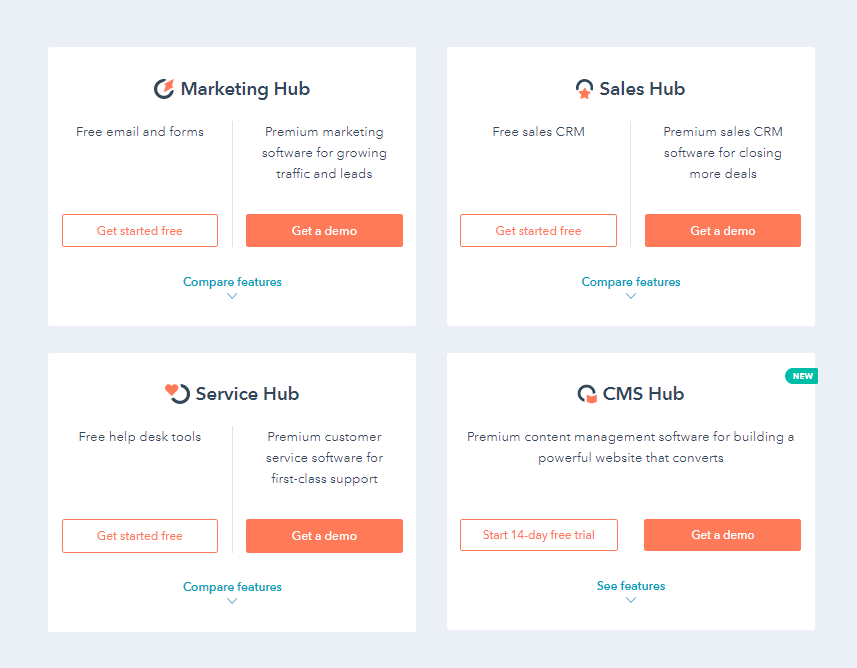Screen dimensions: 857x668
Task: Click the Service Hub heart icon
Action: tap(177, 394)
